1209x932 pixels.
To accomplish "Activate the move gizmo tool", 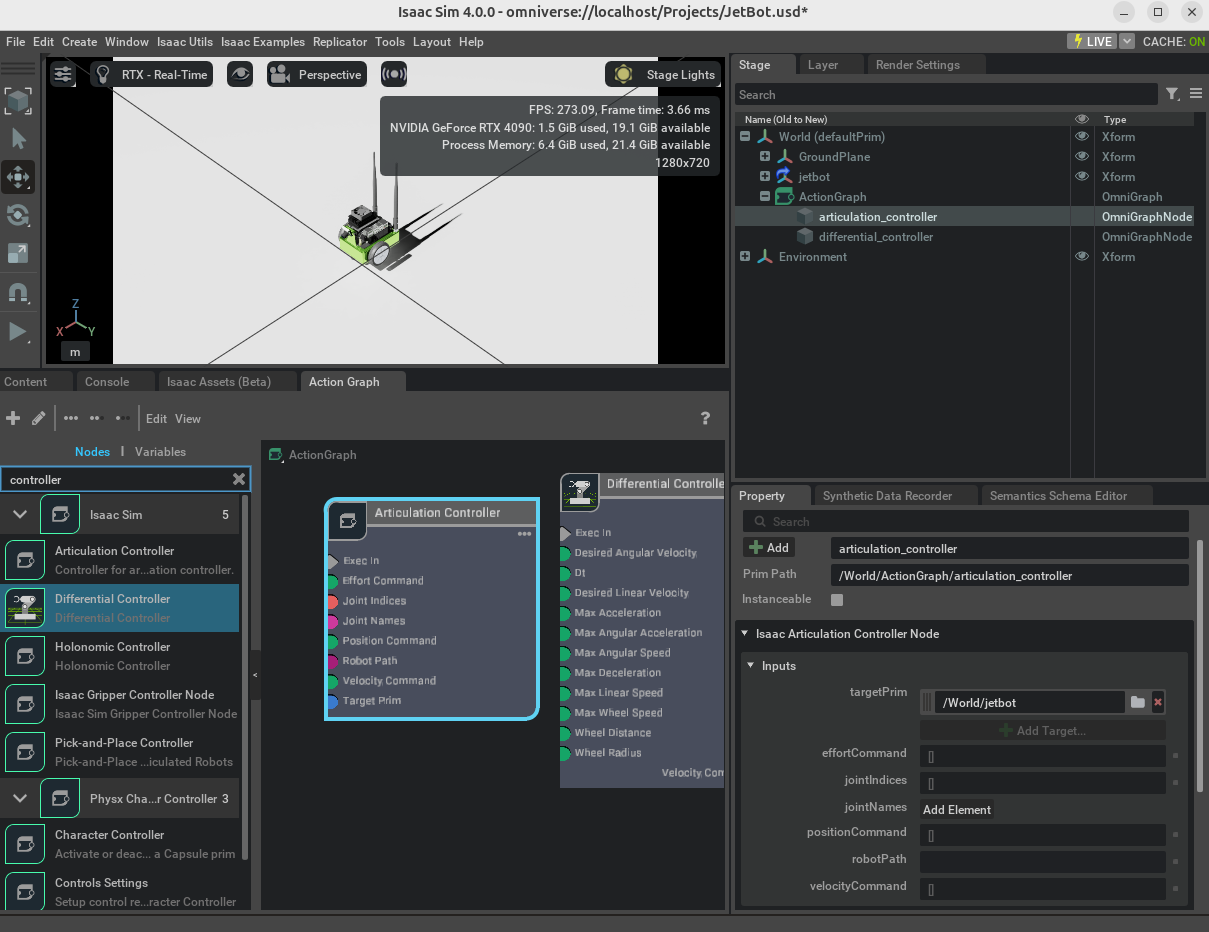I will [x=18, y=177].
